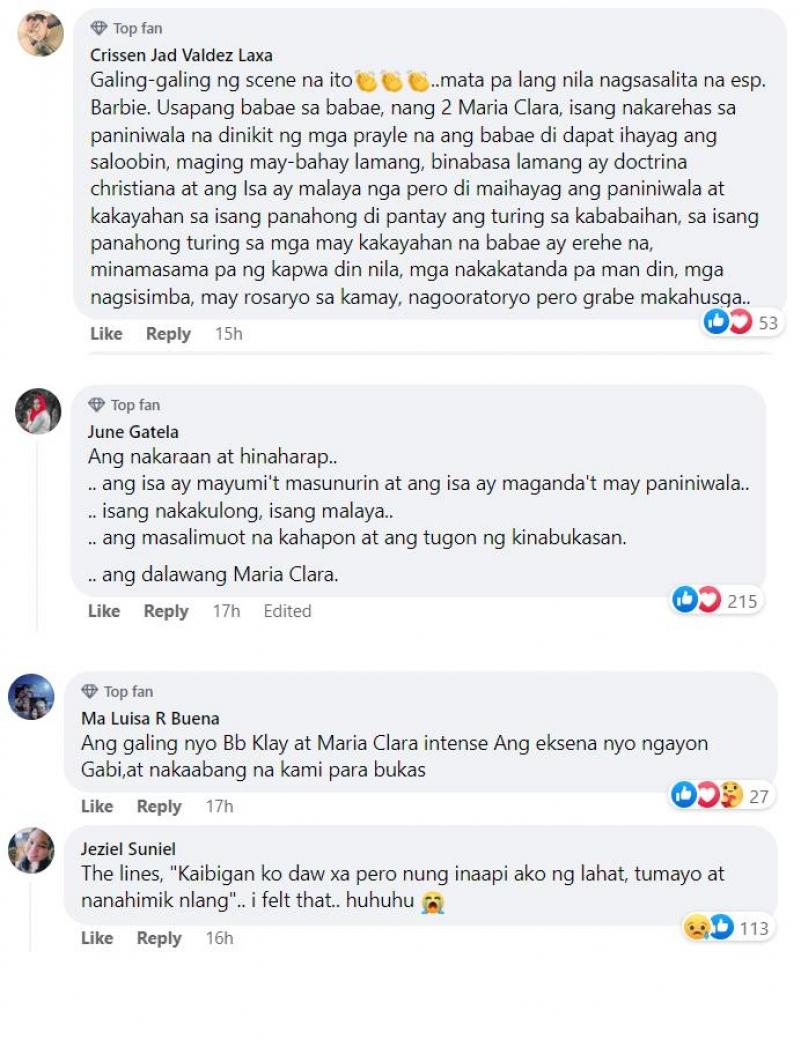Image resolution: width=801 pixels, height=1040 pixels.
Task: Click Top fan diamond badge on Crissen's comment
Action: (99, 28)
